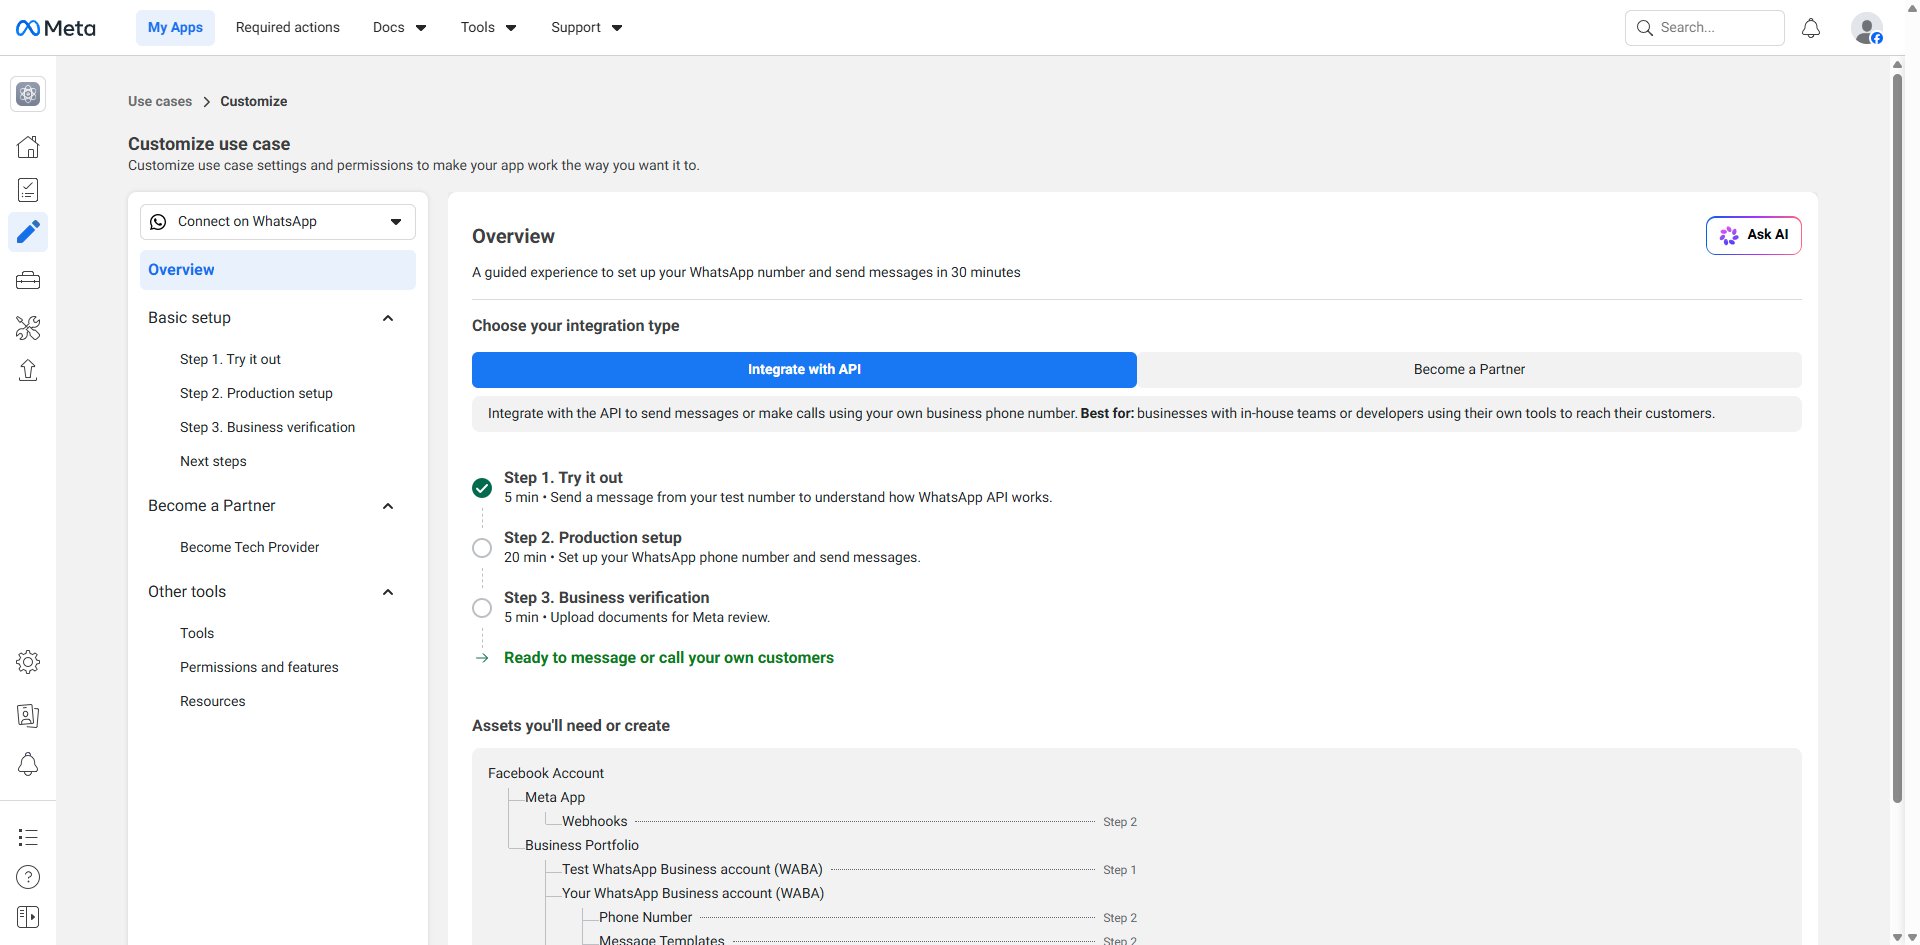This screenshot has height=945, width=1920.
Task: Click the green check on Step 1
Action: 482,488
